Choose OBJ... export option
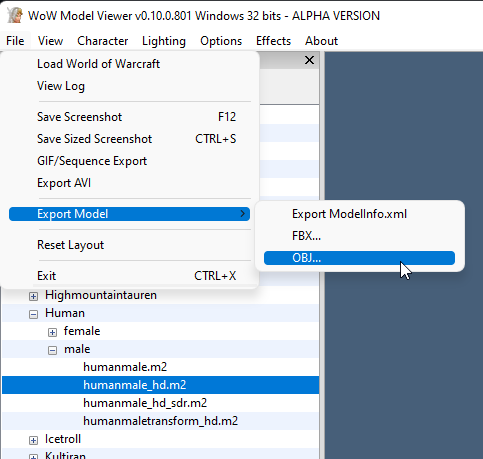The width and height of the screenshot is (483, 459). point(359,258)
